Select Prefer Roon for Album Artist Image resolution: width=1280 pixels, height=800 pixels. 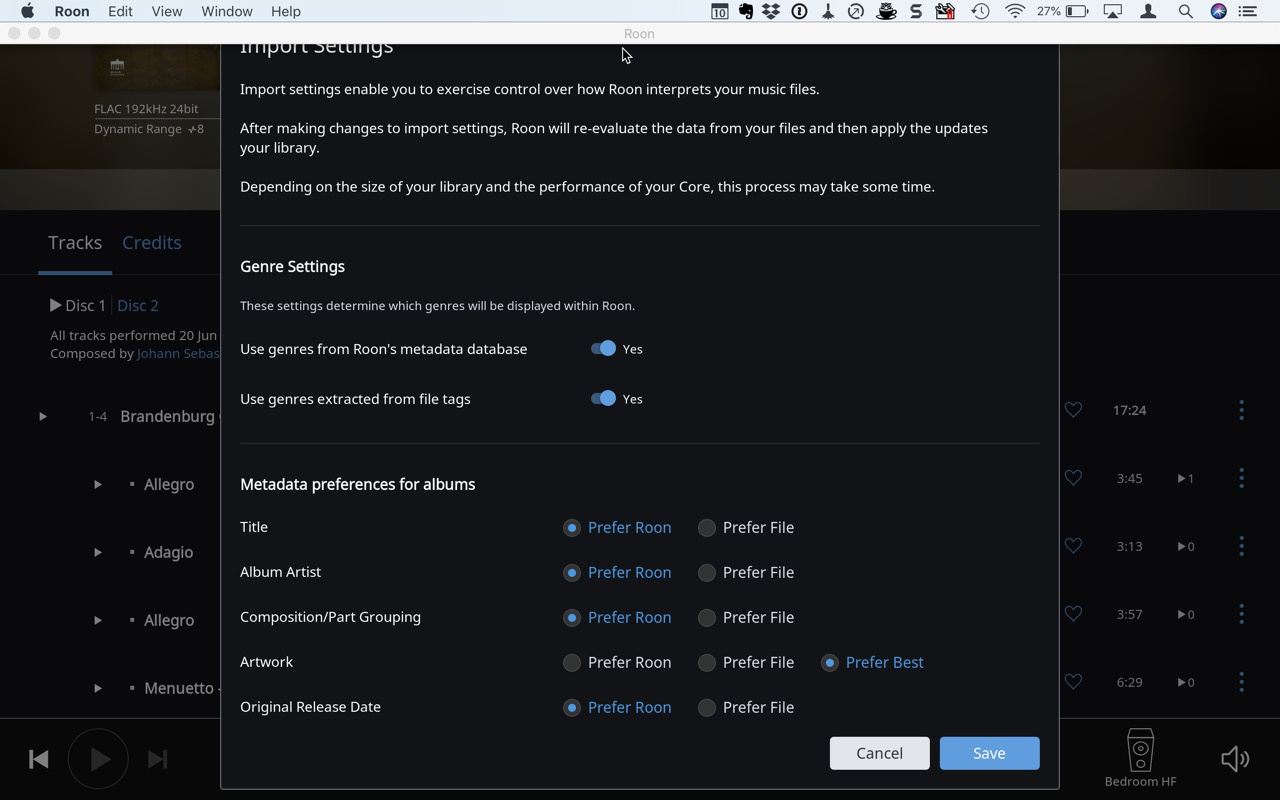point(617,573)
